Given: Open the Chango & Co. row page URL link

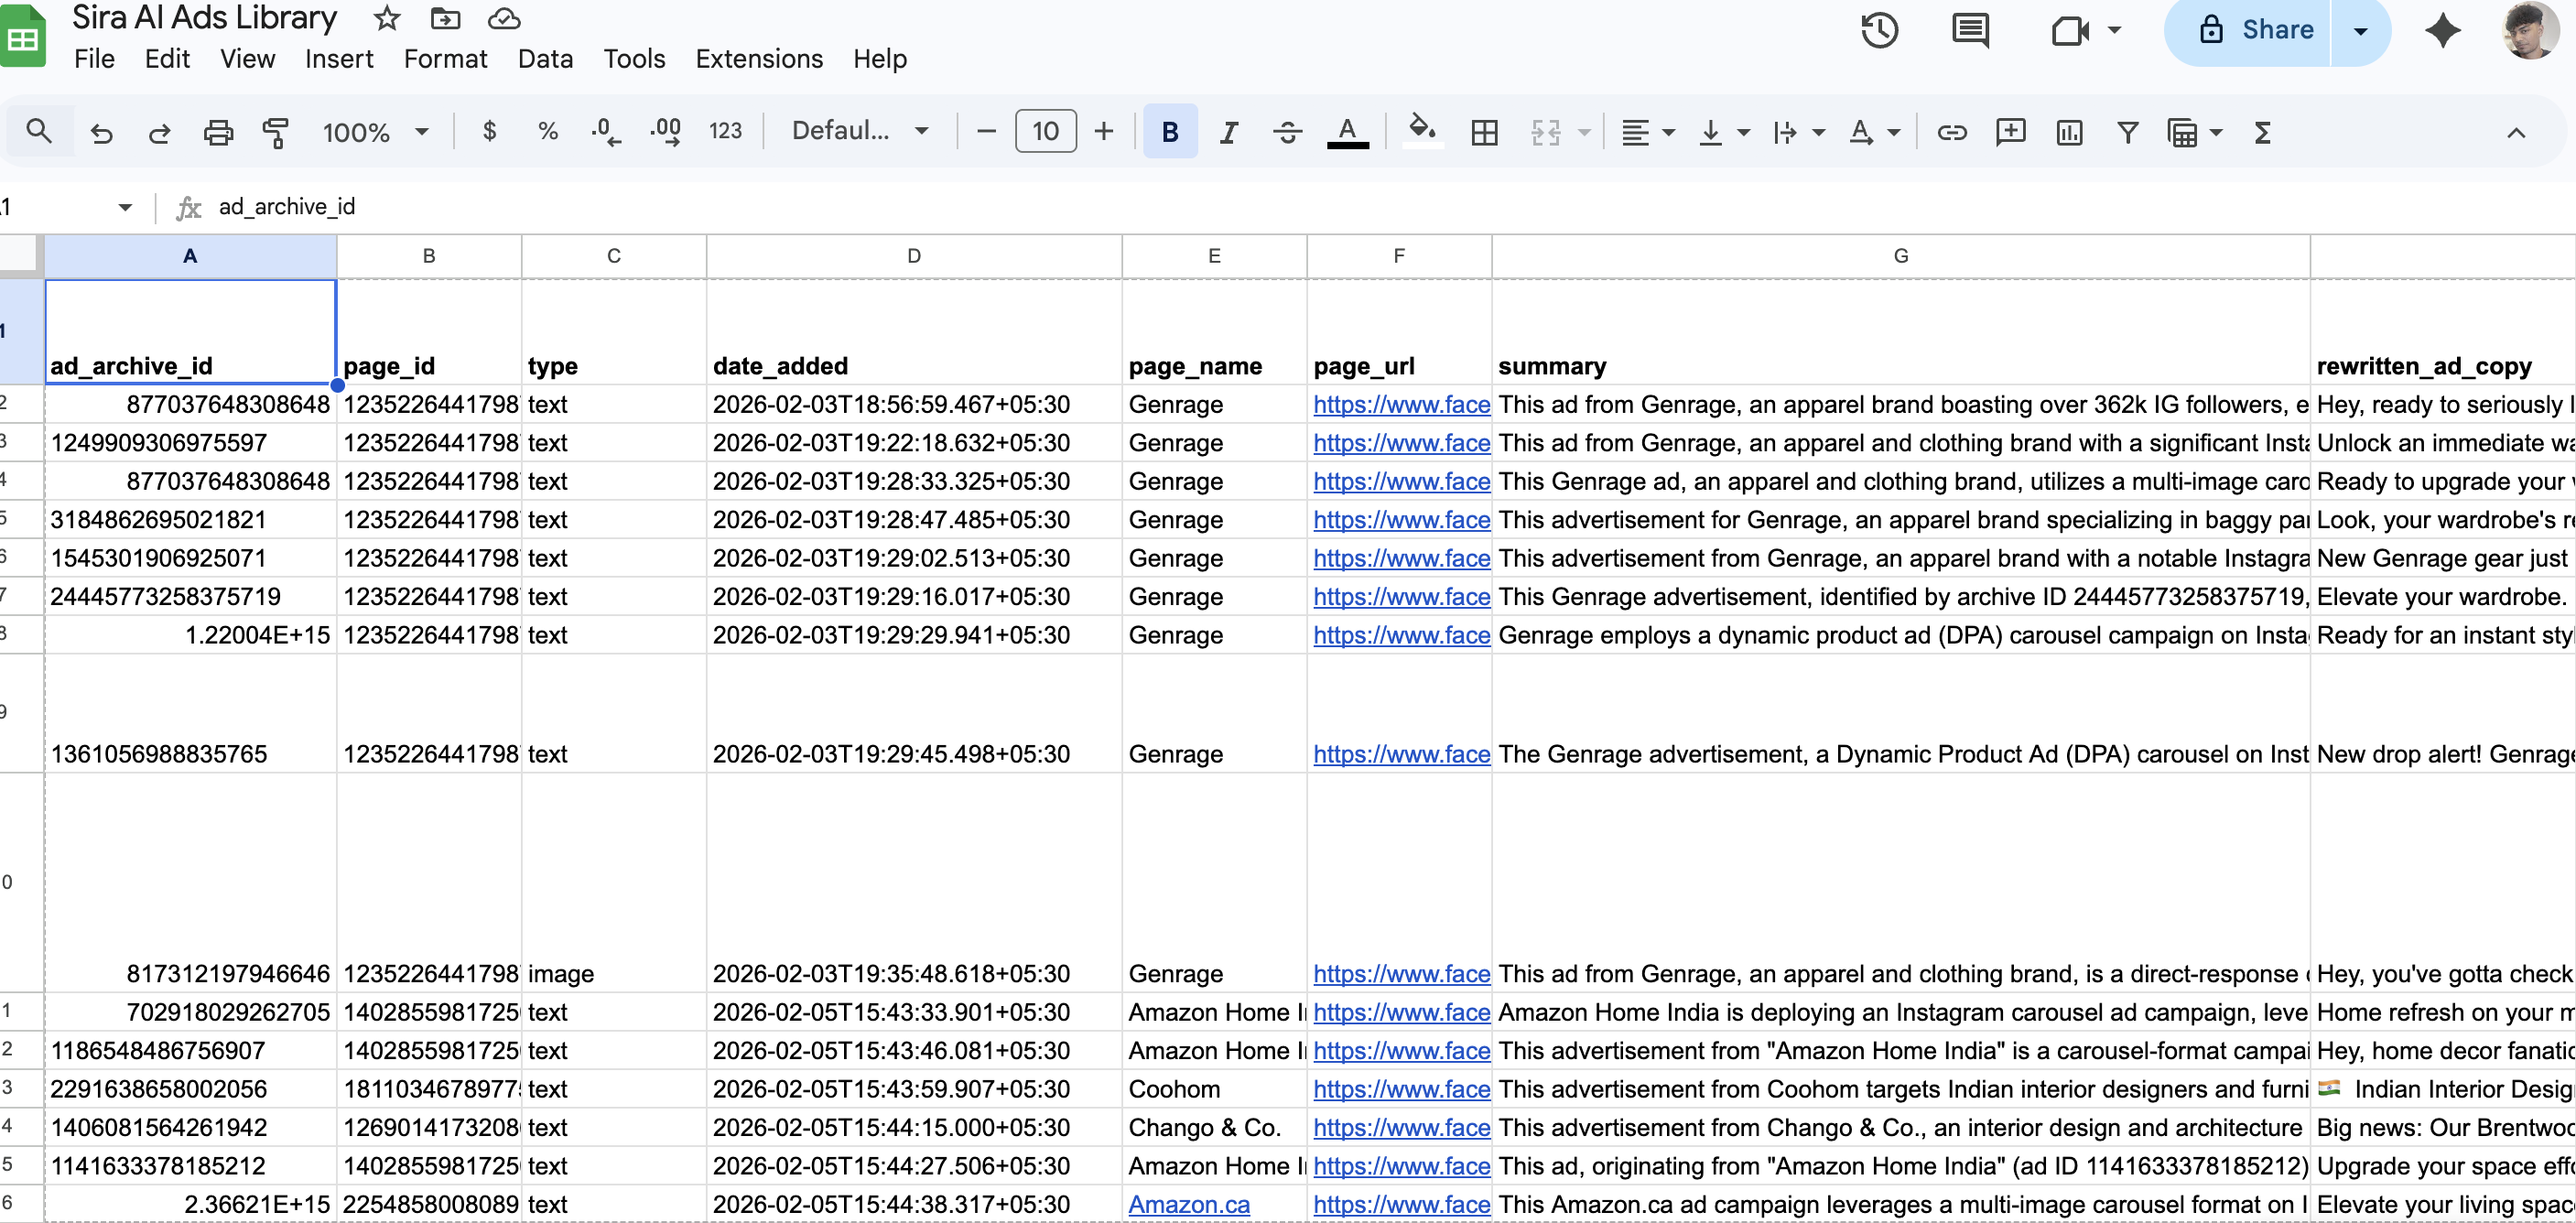Looking at the screenshot, I should 1401,1127.
